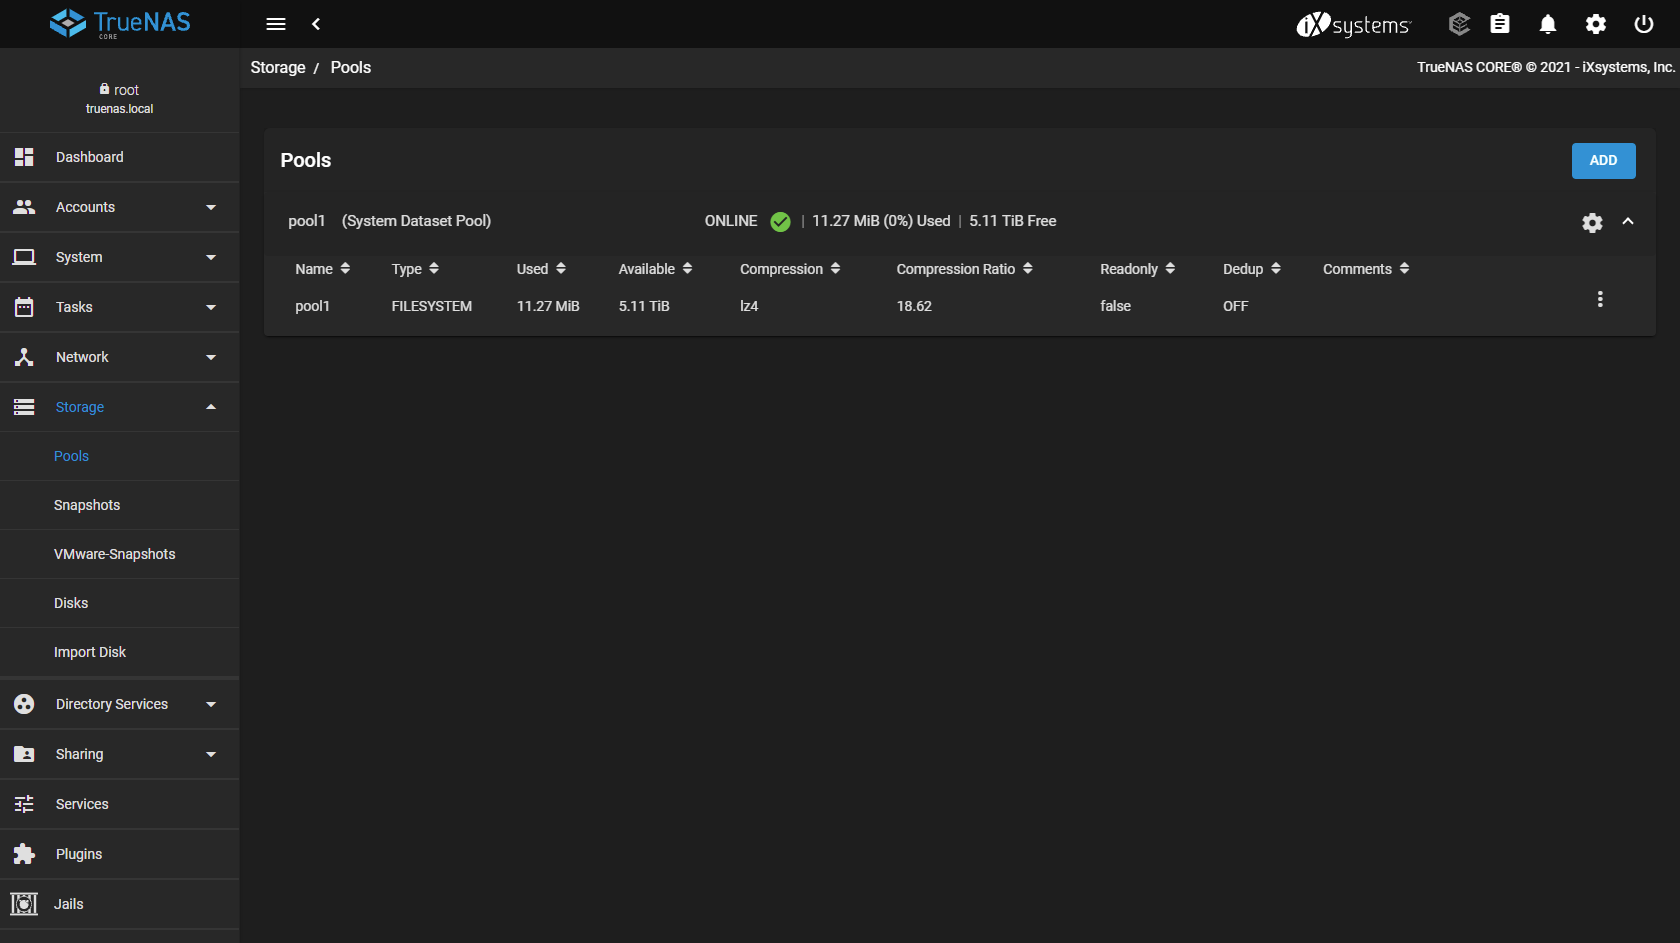Sort by the Readonly column
This screenshot has height=943, width=1680.
(x=1137, y=269)
